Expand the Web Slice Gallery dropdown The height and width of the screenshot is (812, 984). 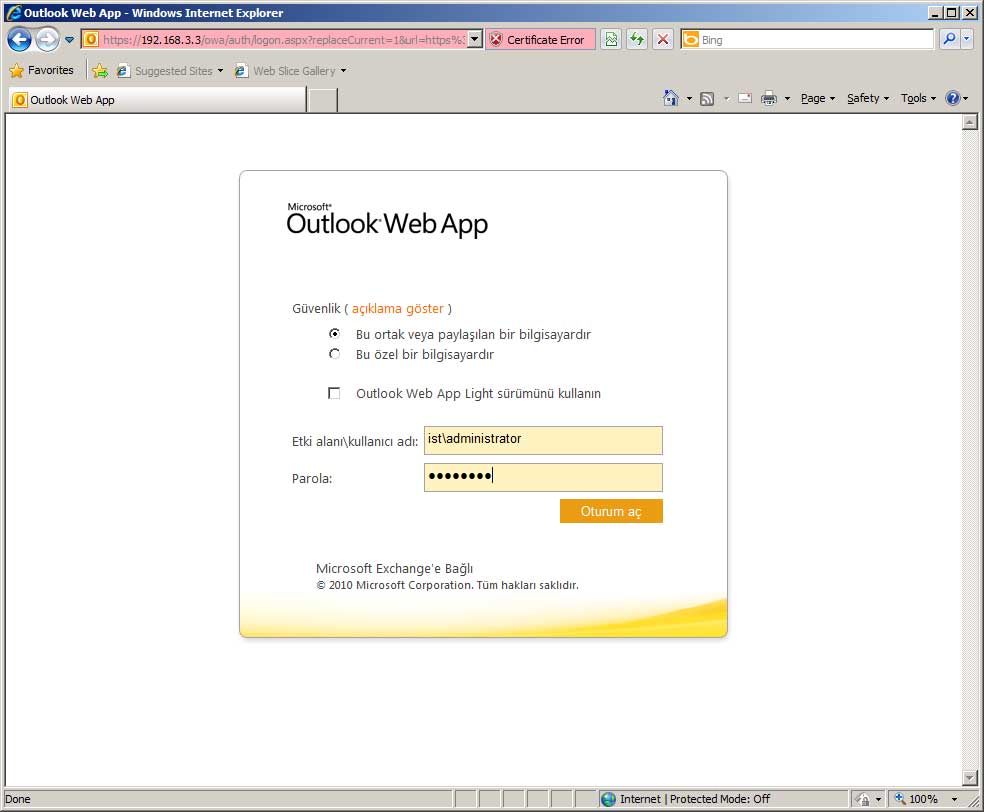pos(343,71)
